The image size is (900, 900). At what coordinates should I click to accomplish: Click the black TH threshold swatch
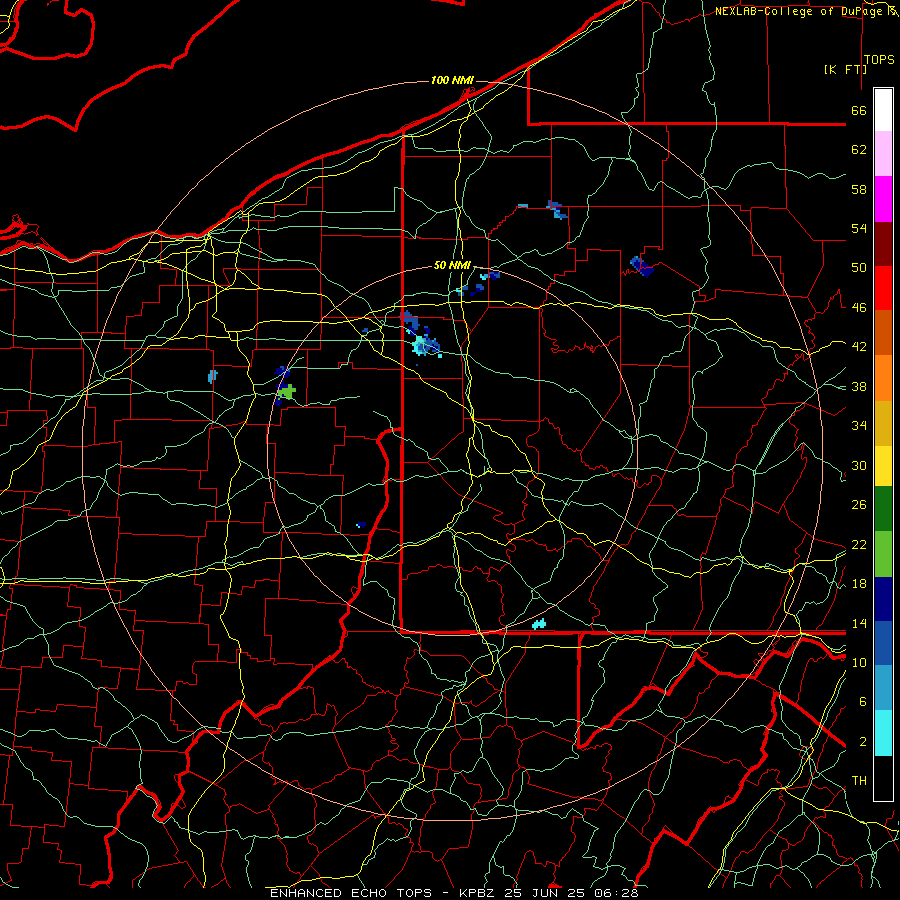pos(883,778)
